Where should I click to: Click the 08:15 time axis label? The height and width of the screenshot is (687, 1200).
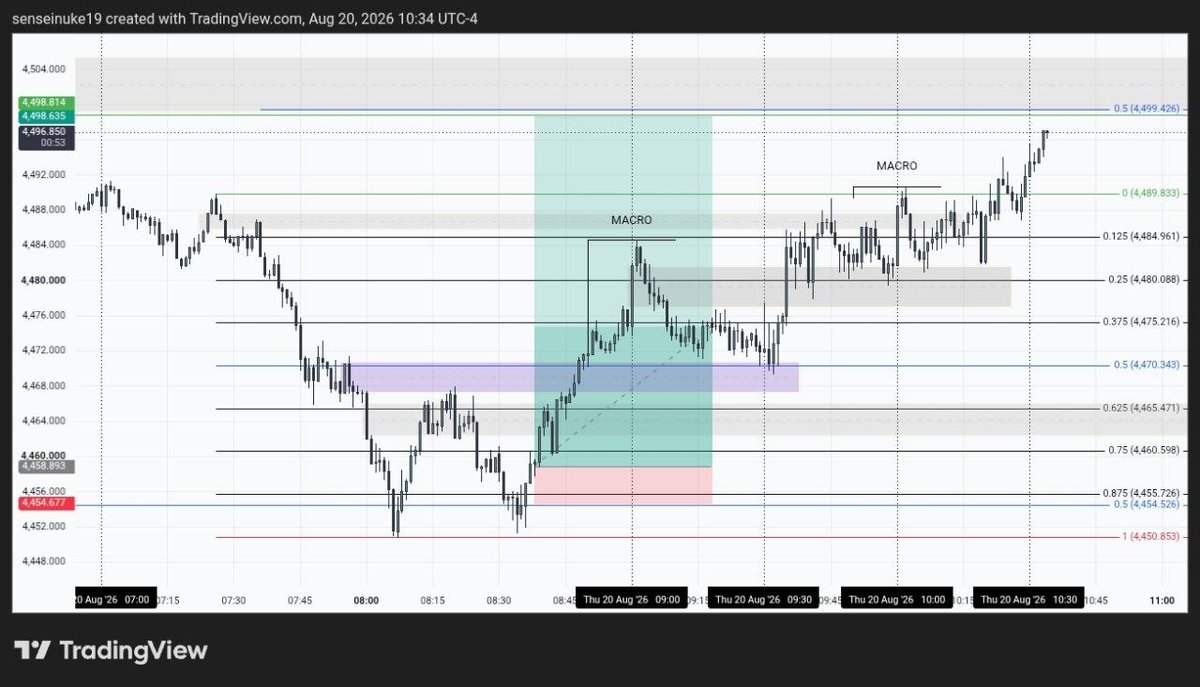tap(433, 601)
